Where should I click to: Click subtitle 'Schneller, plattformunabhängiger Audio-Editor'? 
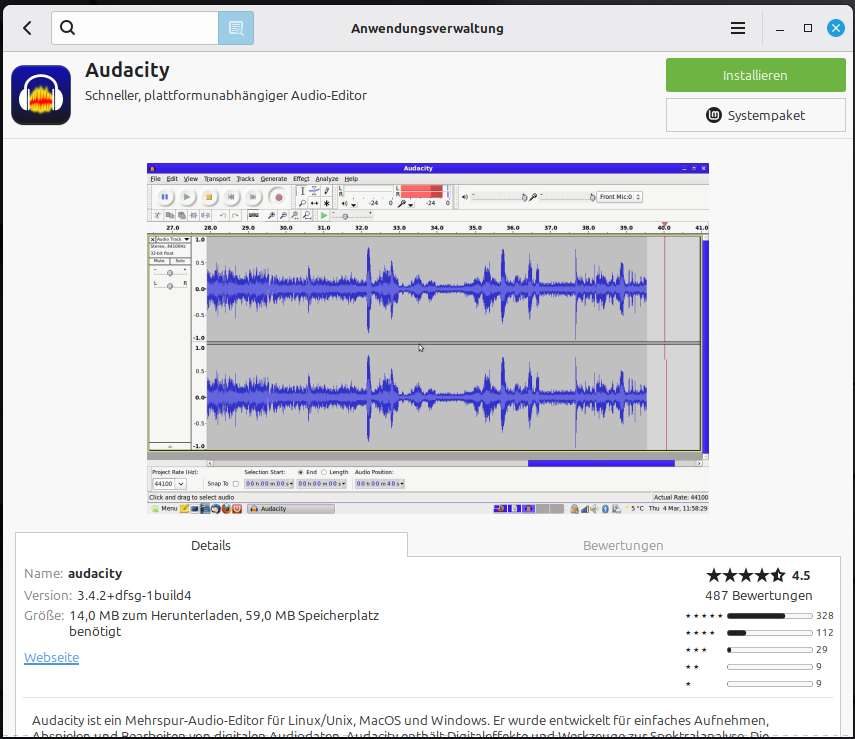coord(226,95)
